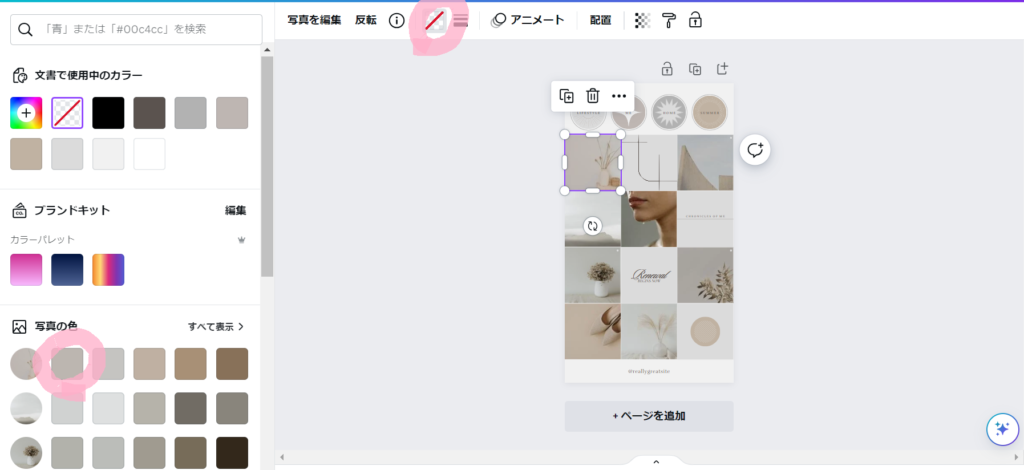This screenshot has height=470, width=1024.
Task: Pick the black document color swatch
Action: pyautogui.click(x=108, y=113)
